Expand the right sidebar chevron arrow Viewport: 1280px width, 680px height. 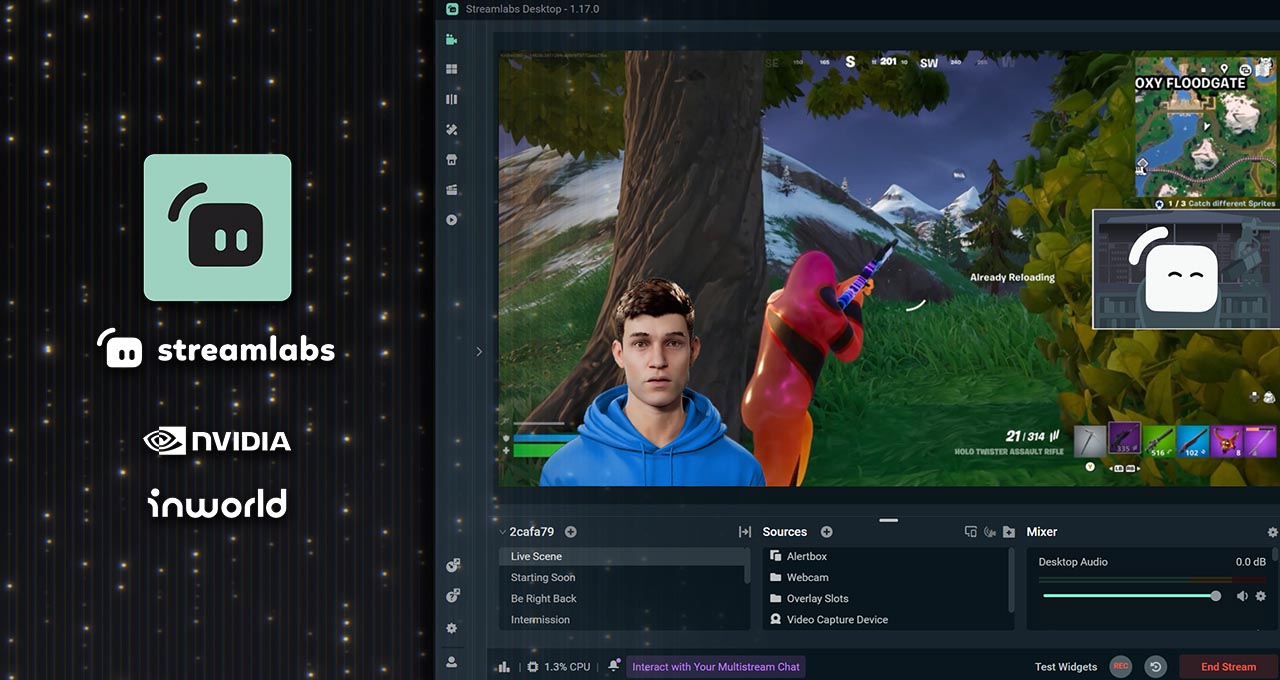479,351
